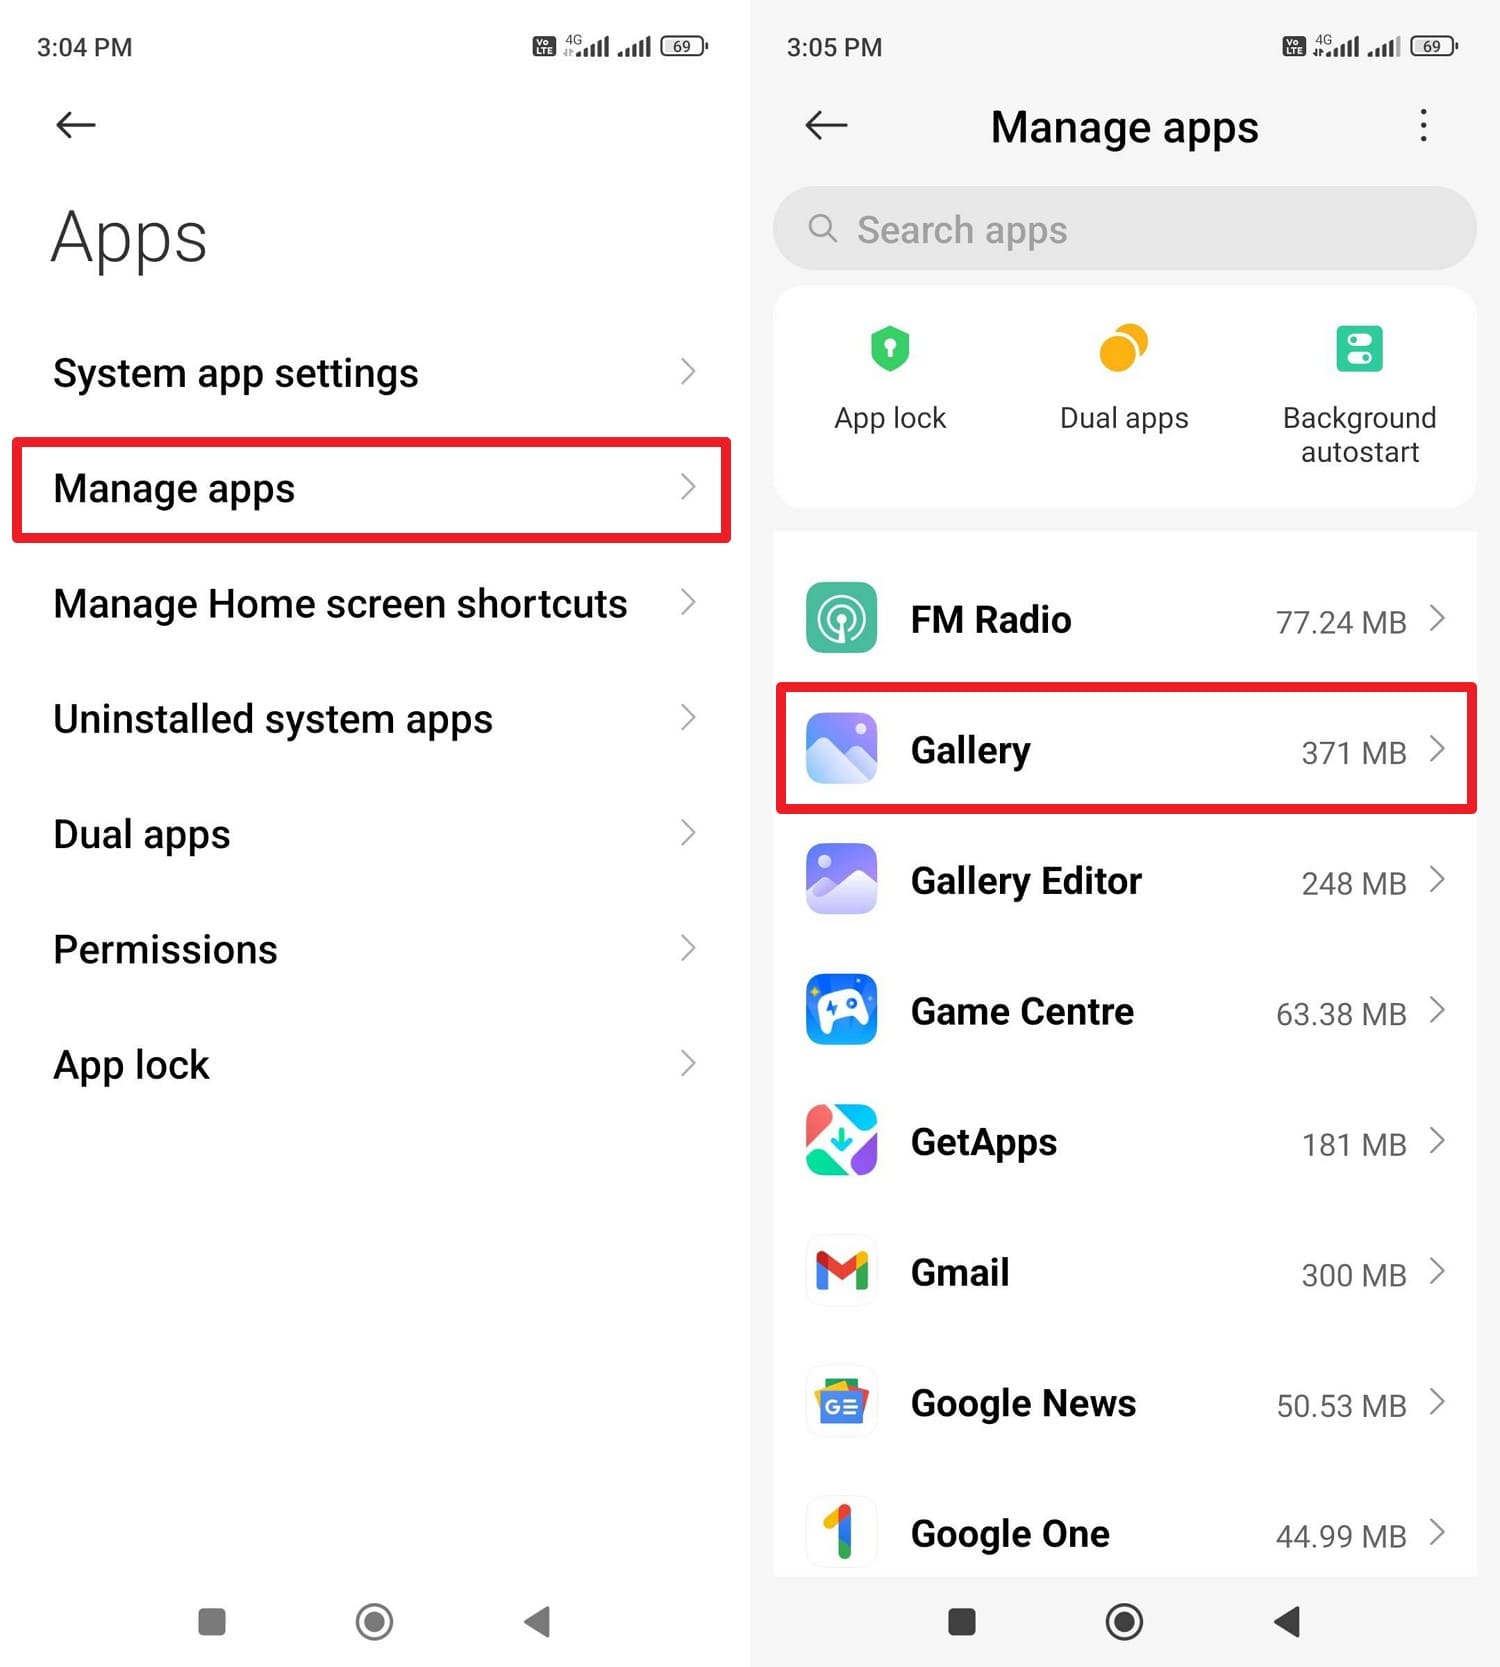Go back from Manage apps screen
1500x1667 pixels.
click(x=826, y=125)
